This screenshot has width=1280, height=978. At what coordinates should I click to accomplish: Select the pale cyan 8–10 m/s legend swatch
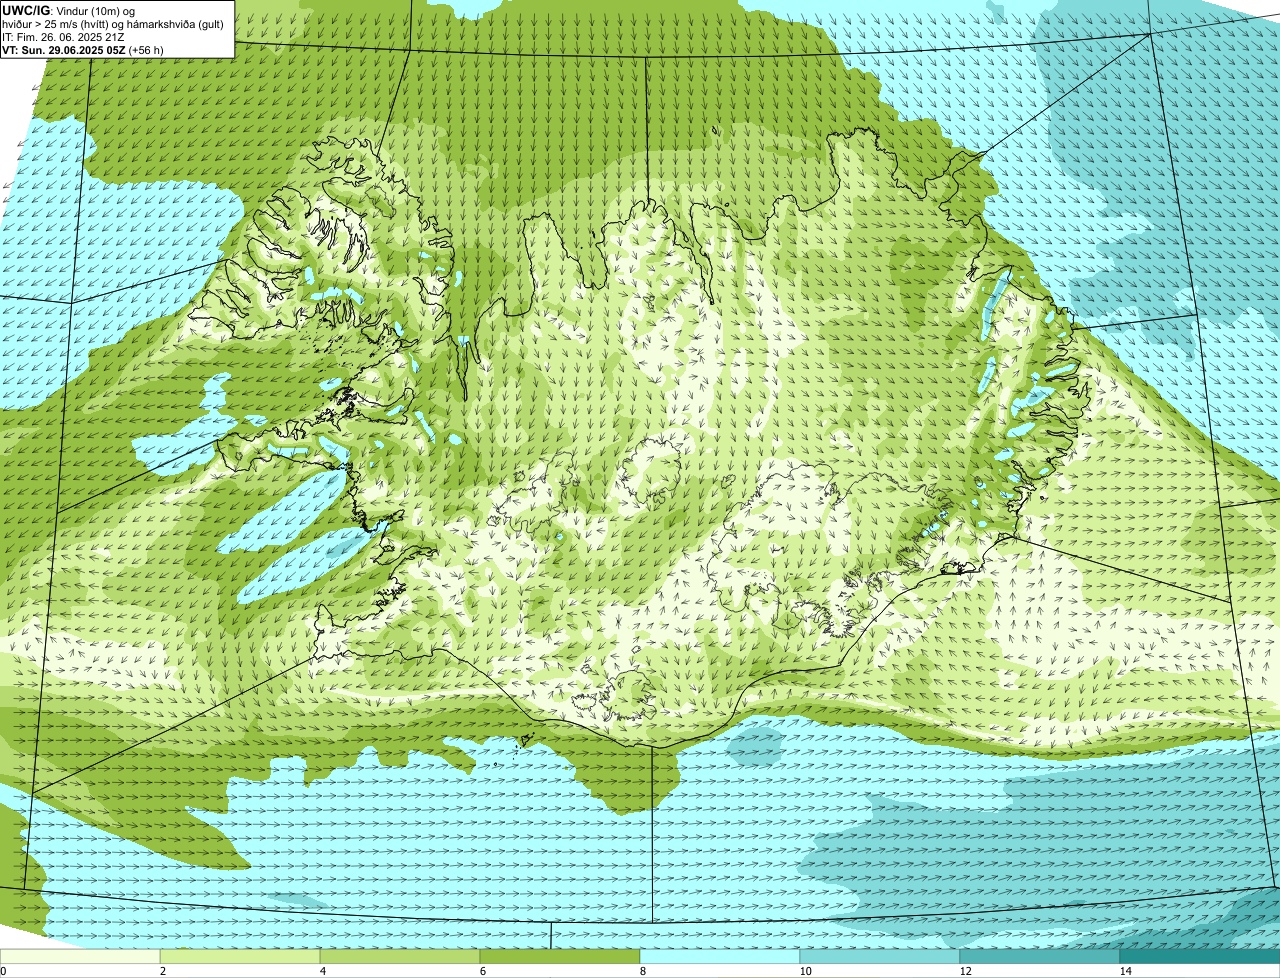[x=720, y=957]
